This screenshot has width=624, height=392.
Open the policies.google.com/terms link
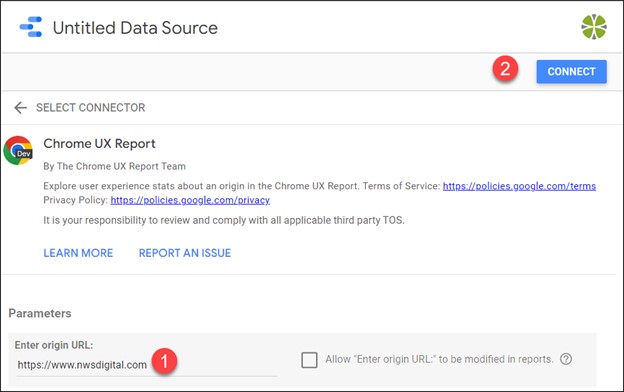tap(519, 186)
